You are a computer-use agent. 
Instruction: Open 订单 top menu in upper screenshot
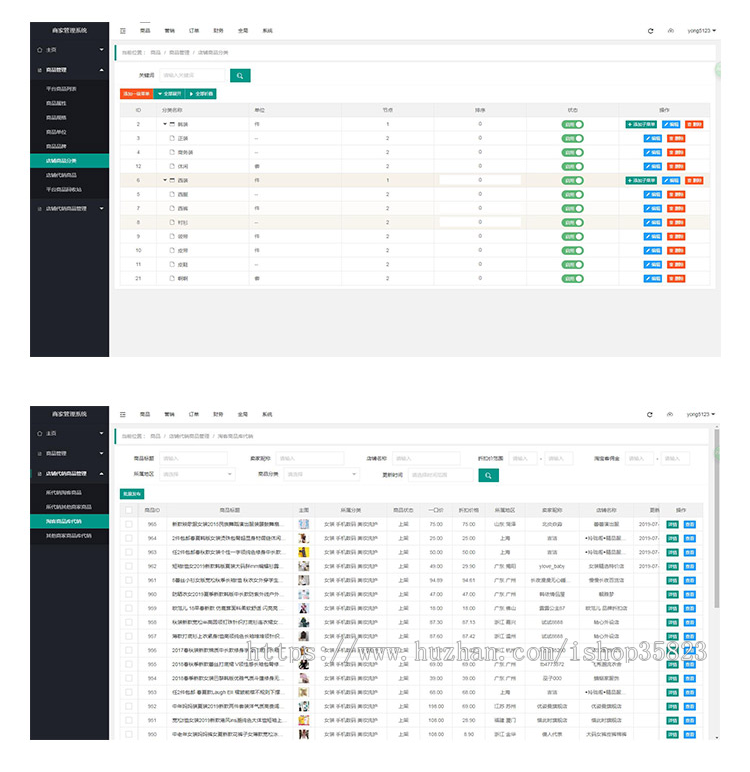[194, 31]
